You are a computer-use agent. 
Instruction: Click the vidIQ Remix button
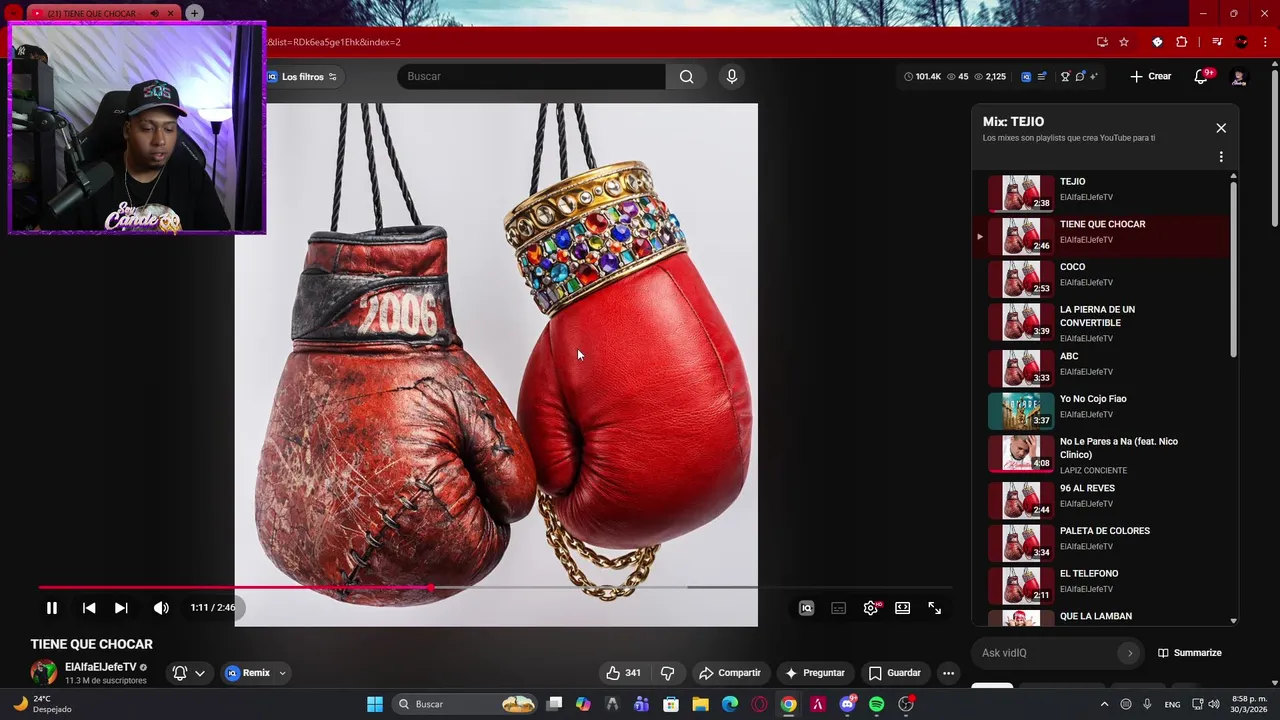tap(247, 673)
